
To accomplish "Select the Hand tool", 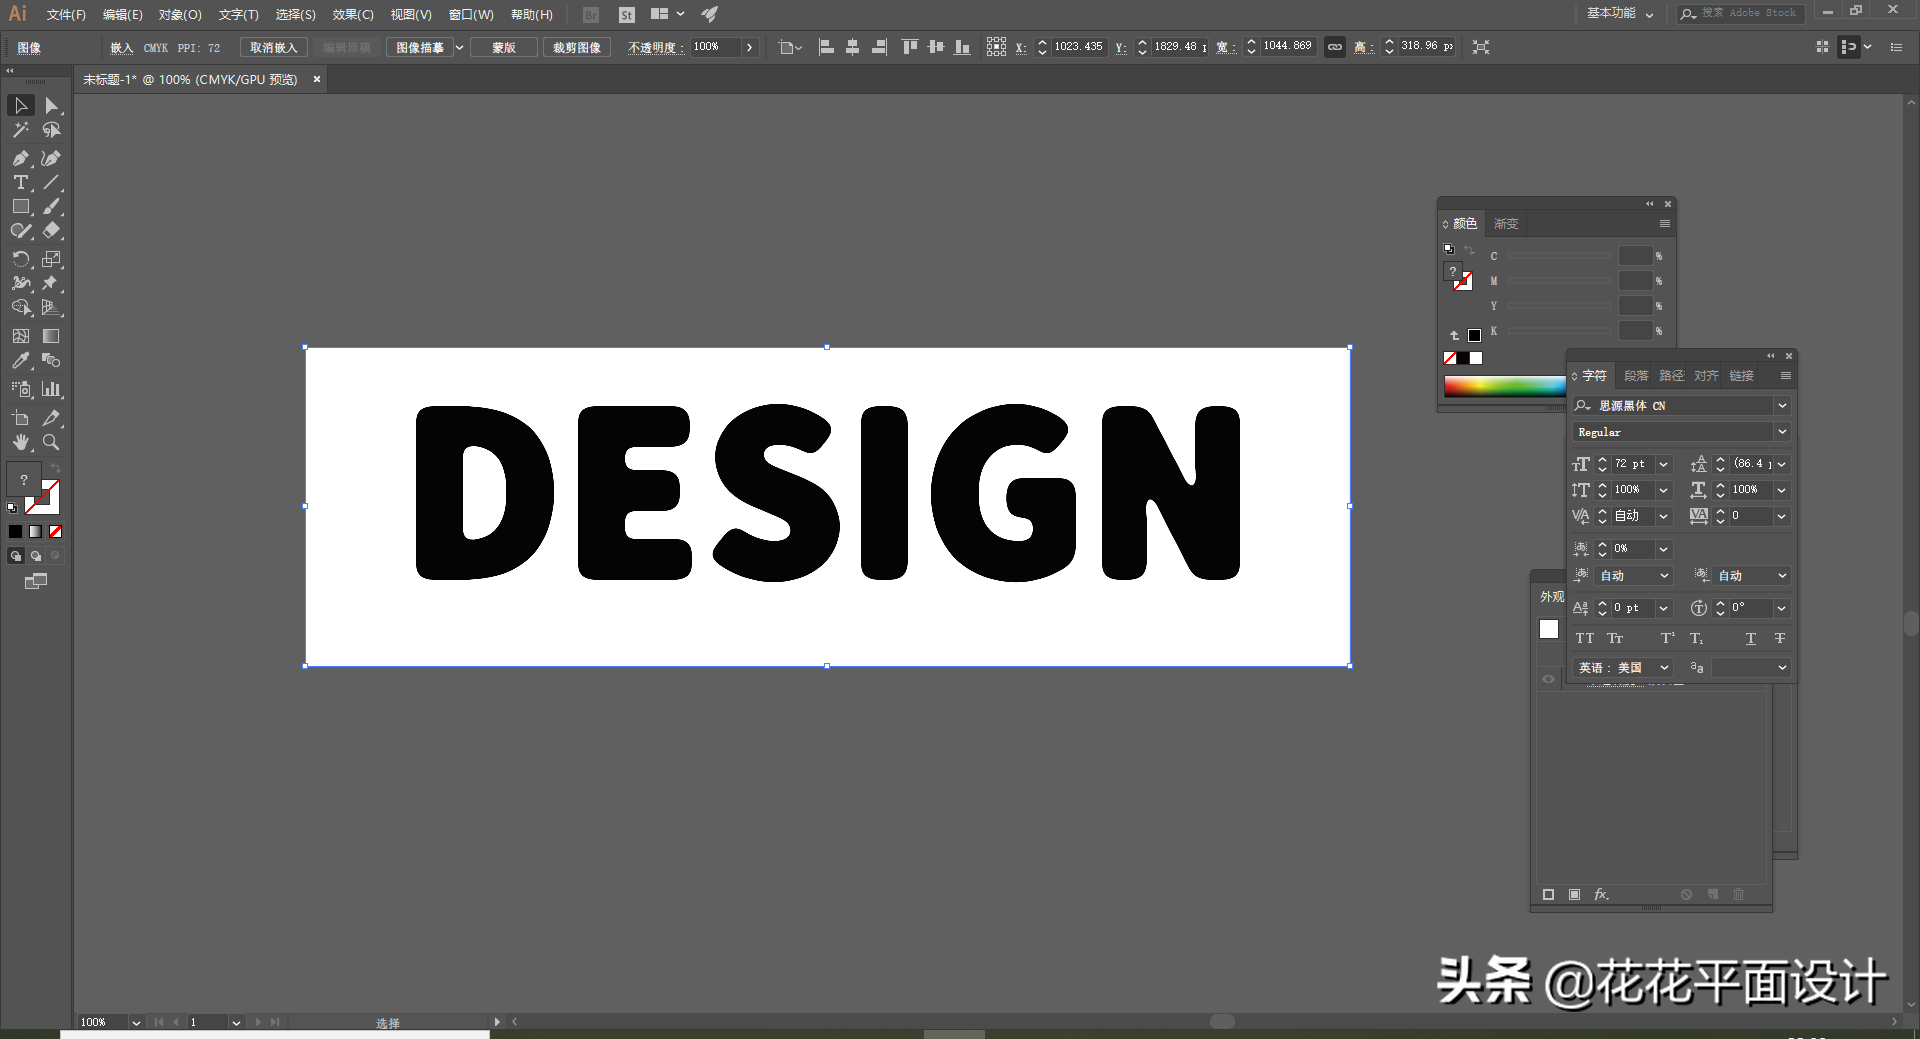I will click(20, 442).
